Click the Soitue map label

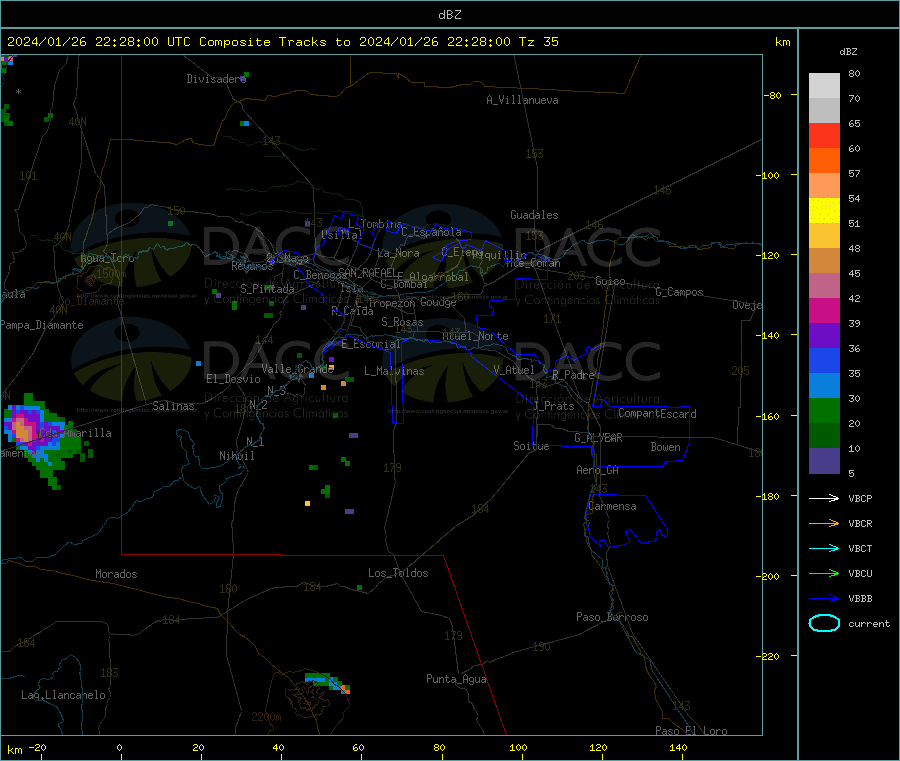(531, 446)
